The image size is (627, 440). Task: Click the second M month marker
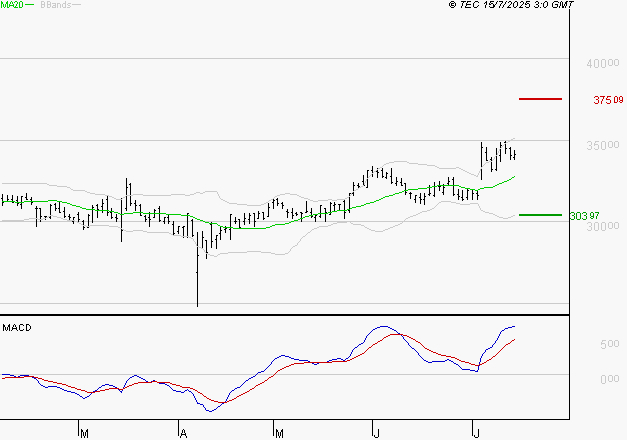pos(277,433)
